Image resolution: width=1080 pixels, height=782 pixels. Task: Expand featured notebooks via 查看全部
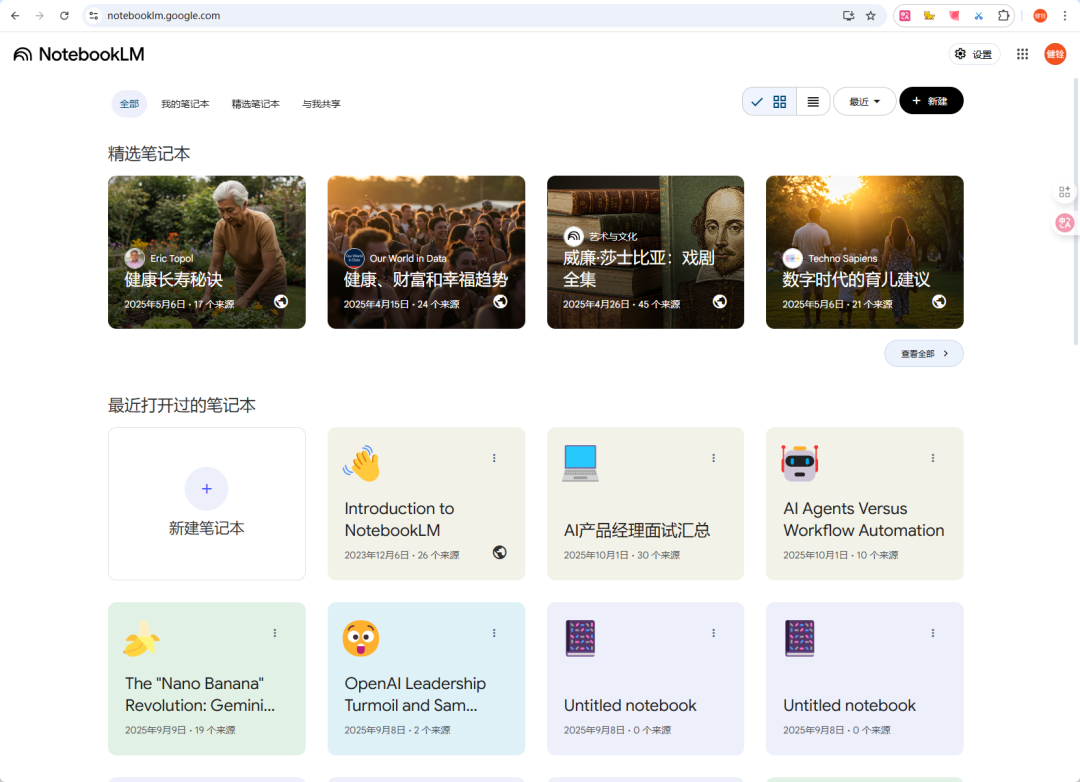click(923, 353)
